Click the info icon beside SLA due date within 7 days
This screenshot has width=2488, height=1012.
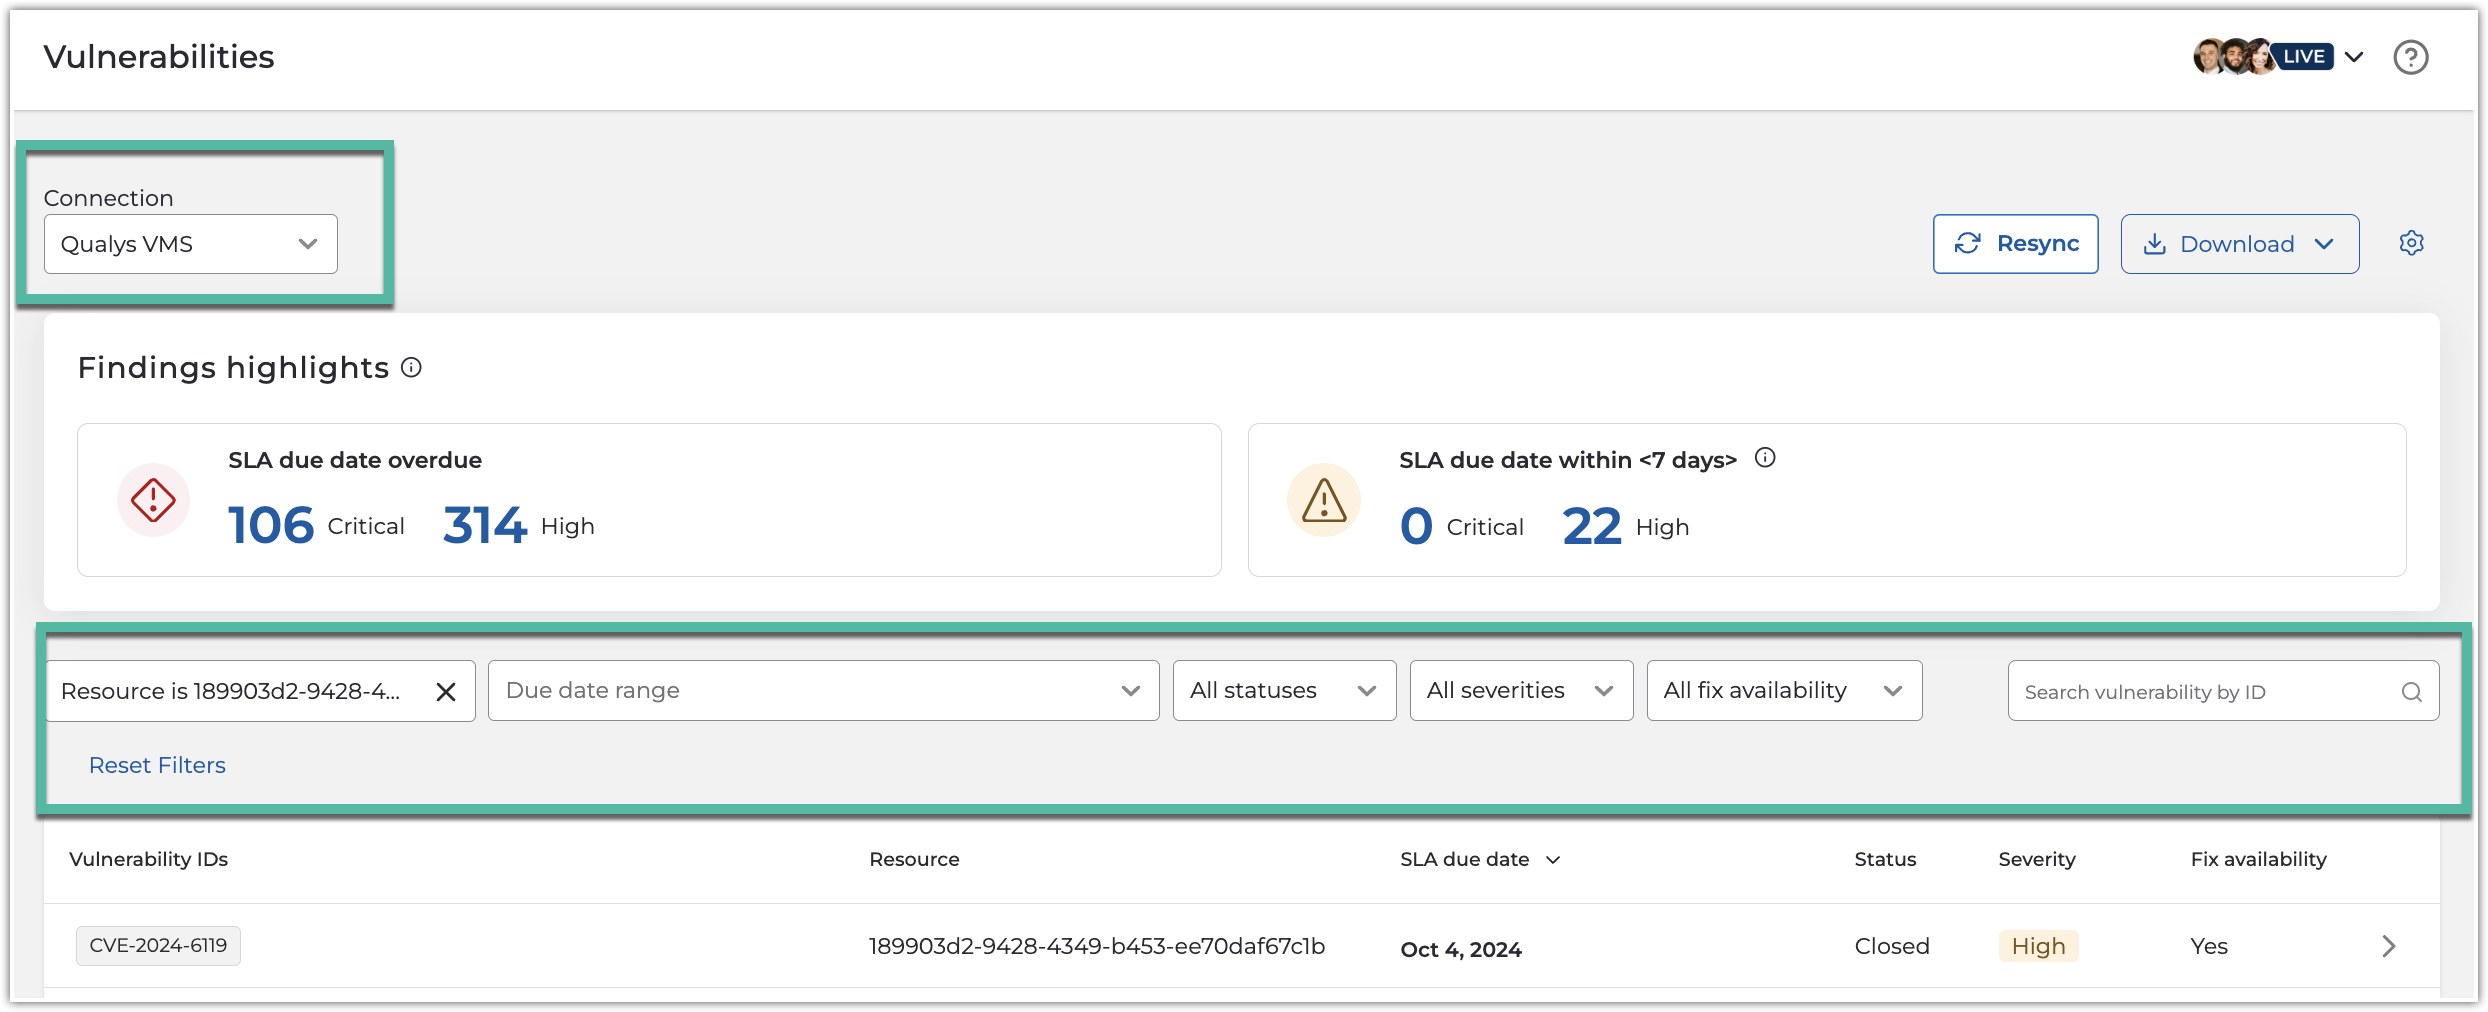[x=1766, y=459]
